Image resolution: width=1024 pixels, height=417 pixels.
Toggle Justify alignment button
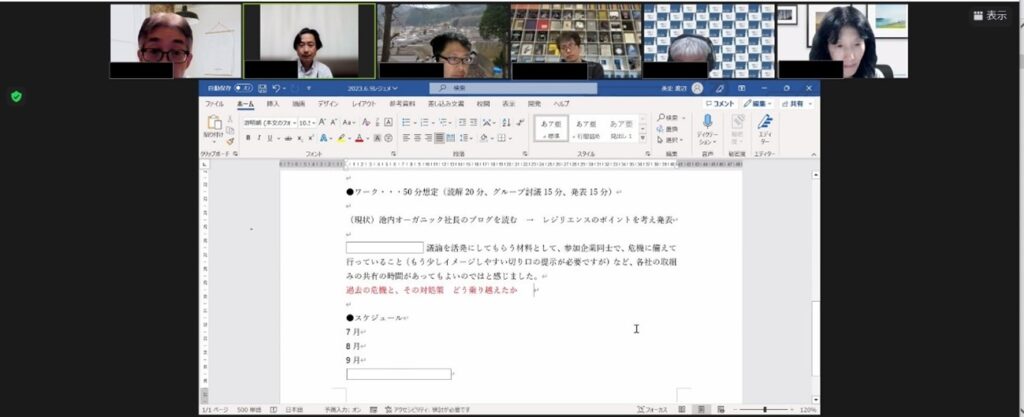coord(440,138)
